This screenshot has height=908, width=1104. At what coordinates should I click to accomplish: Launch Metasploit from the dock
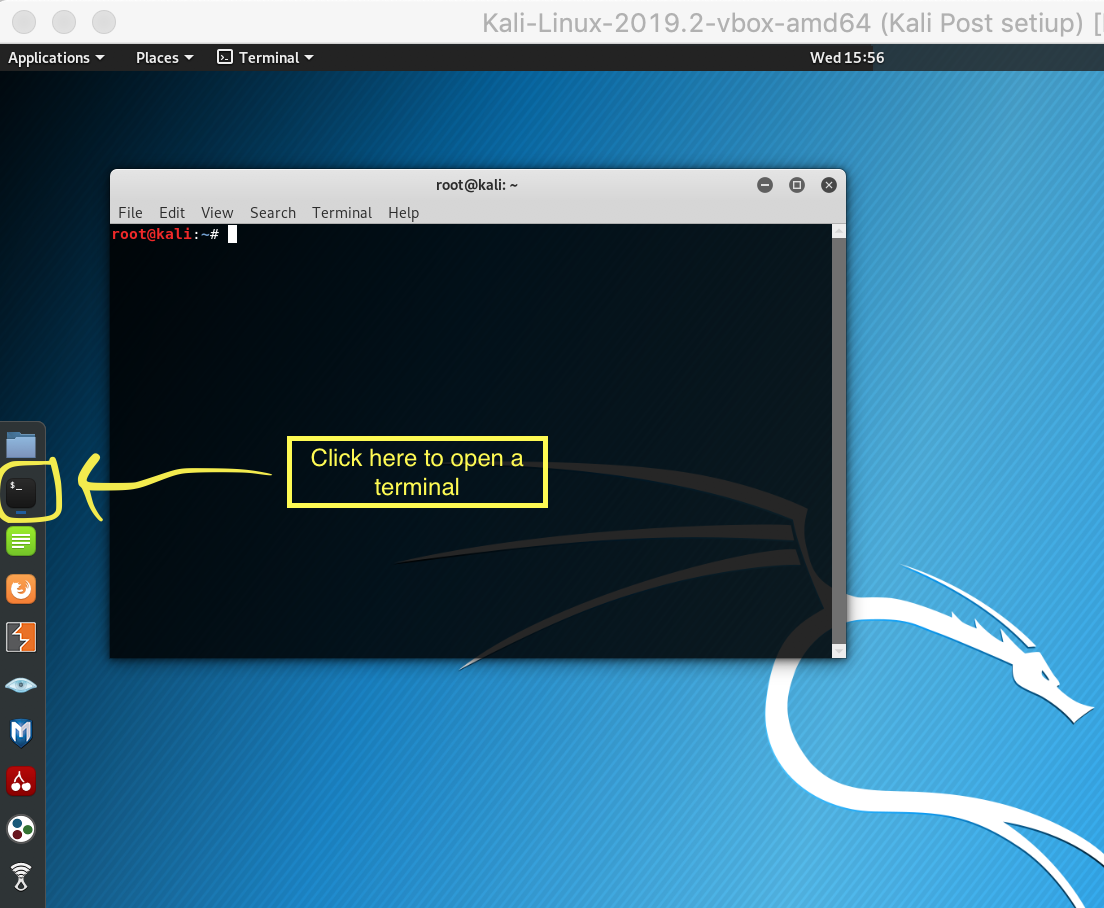(x=21, y=733)
